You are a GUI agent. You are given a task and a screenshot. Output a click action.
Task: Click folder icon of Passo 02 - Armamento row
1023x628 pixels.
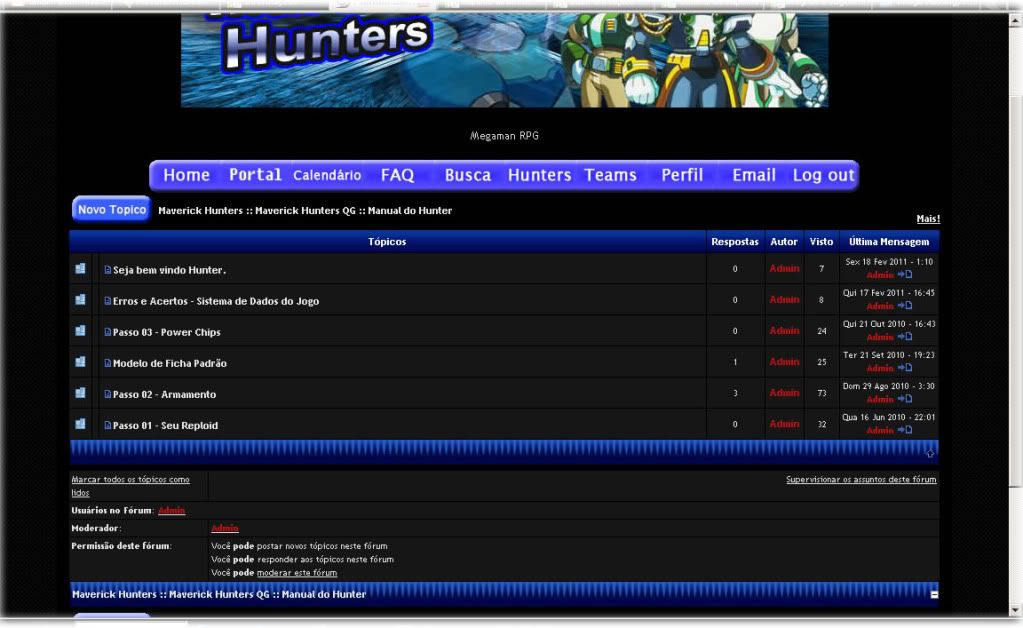point(80,393)
